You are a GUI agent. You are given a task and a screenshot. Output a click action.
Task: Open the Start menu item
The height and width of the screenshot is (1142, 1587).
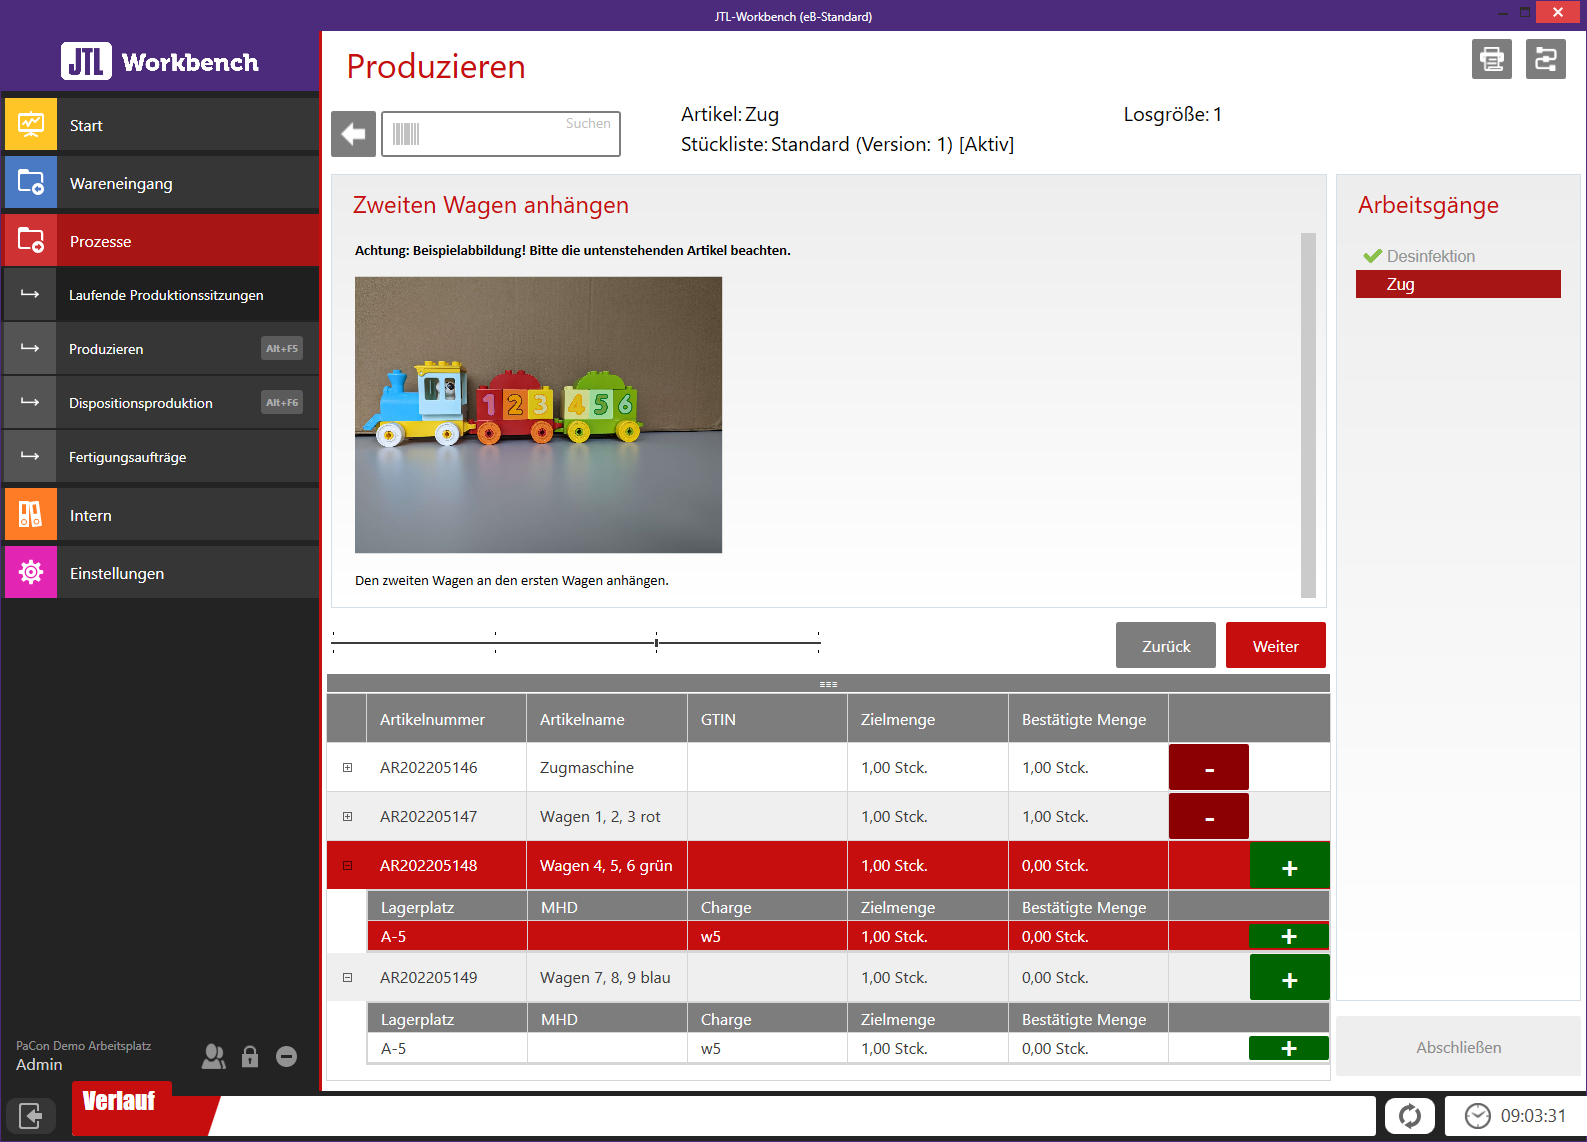[x=161, y=125]
